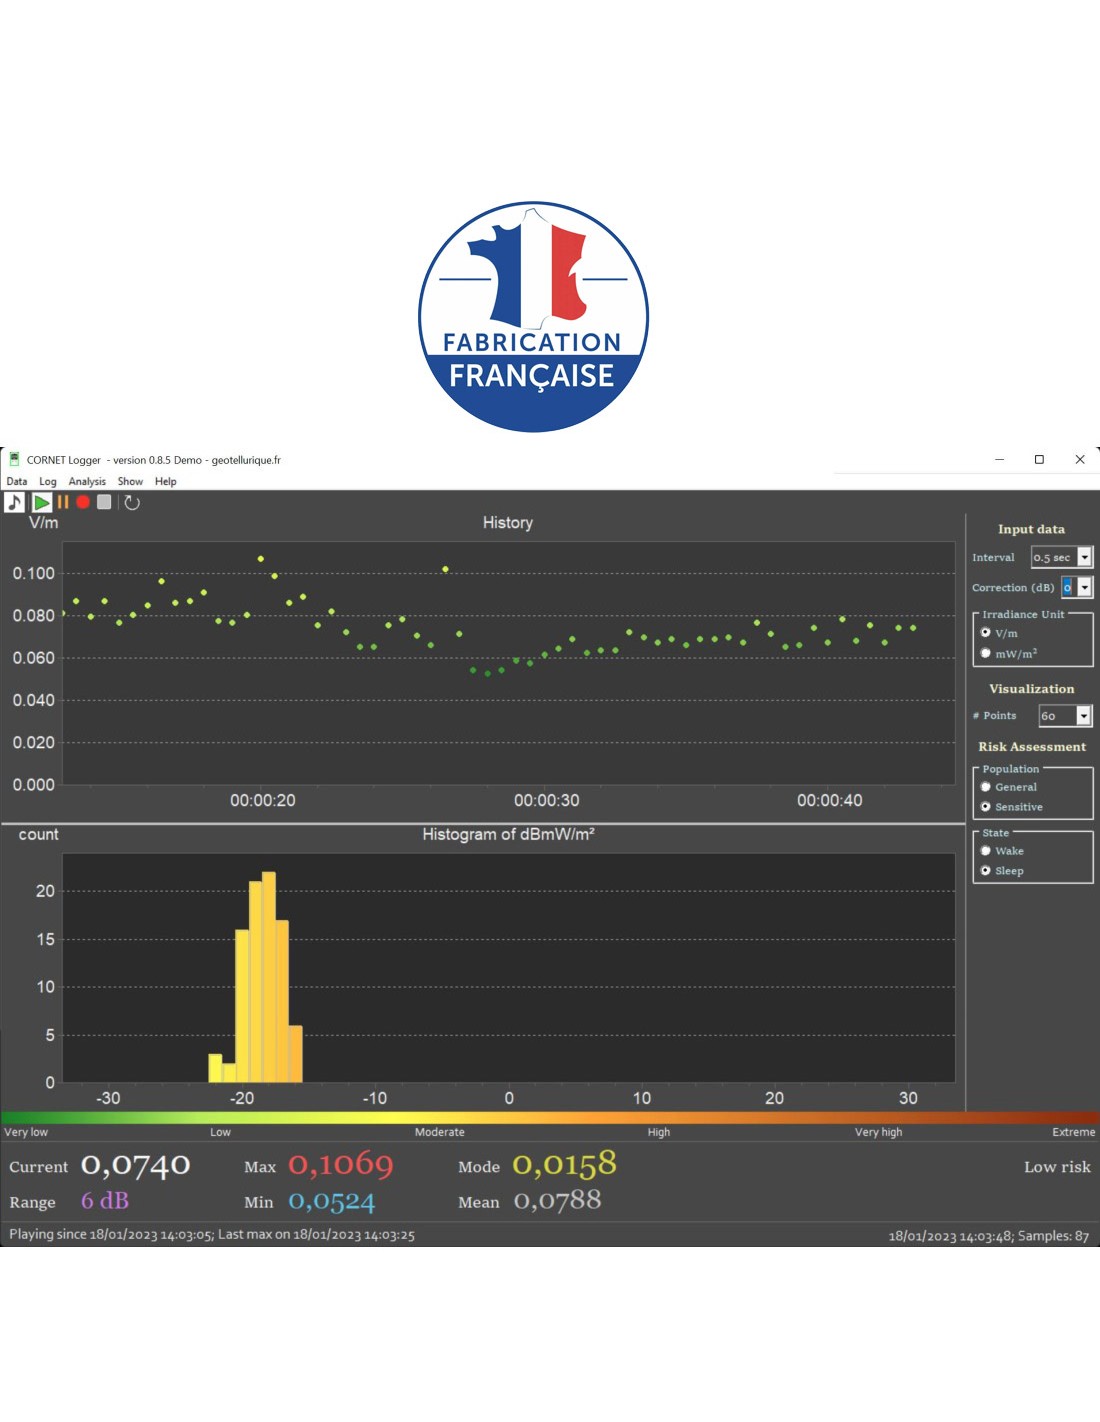Click the Fabrication Française logo
Image resolution: width=1100 pixels, height=1422 pixels.
533,317
